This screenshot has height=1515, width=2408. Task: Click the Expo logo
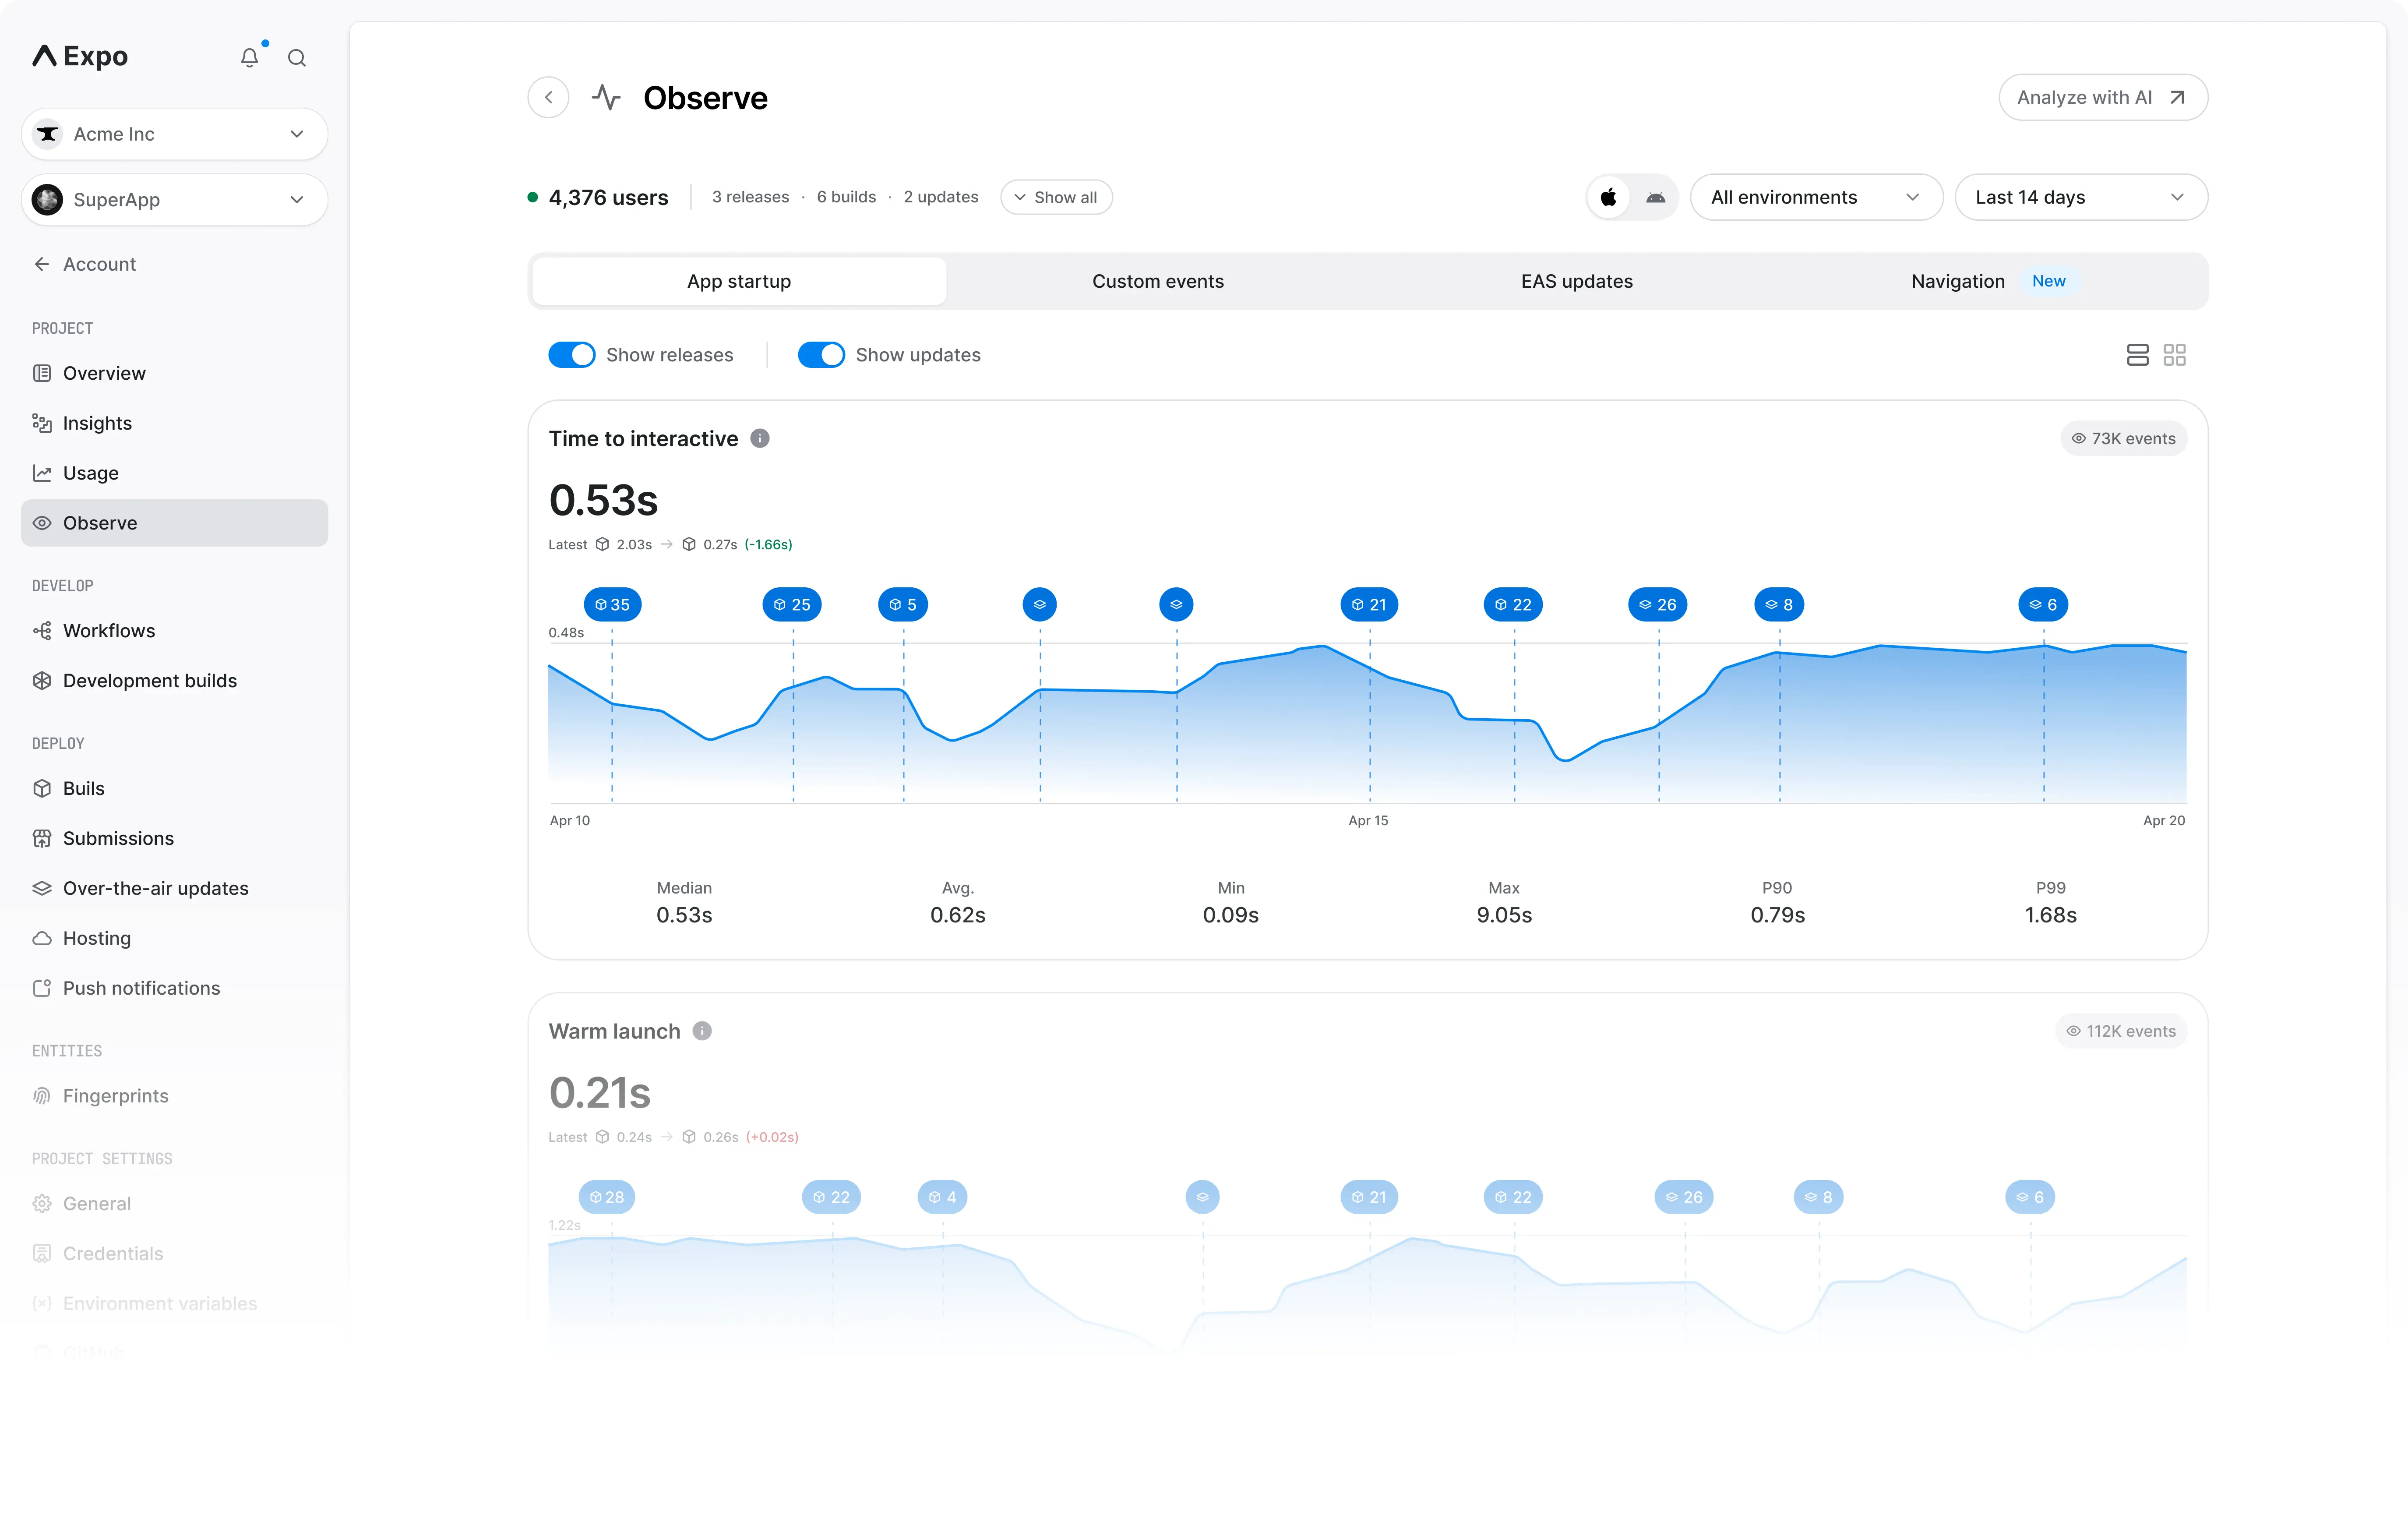(x=80, y=56)
